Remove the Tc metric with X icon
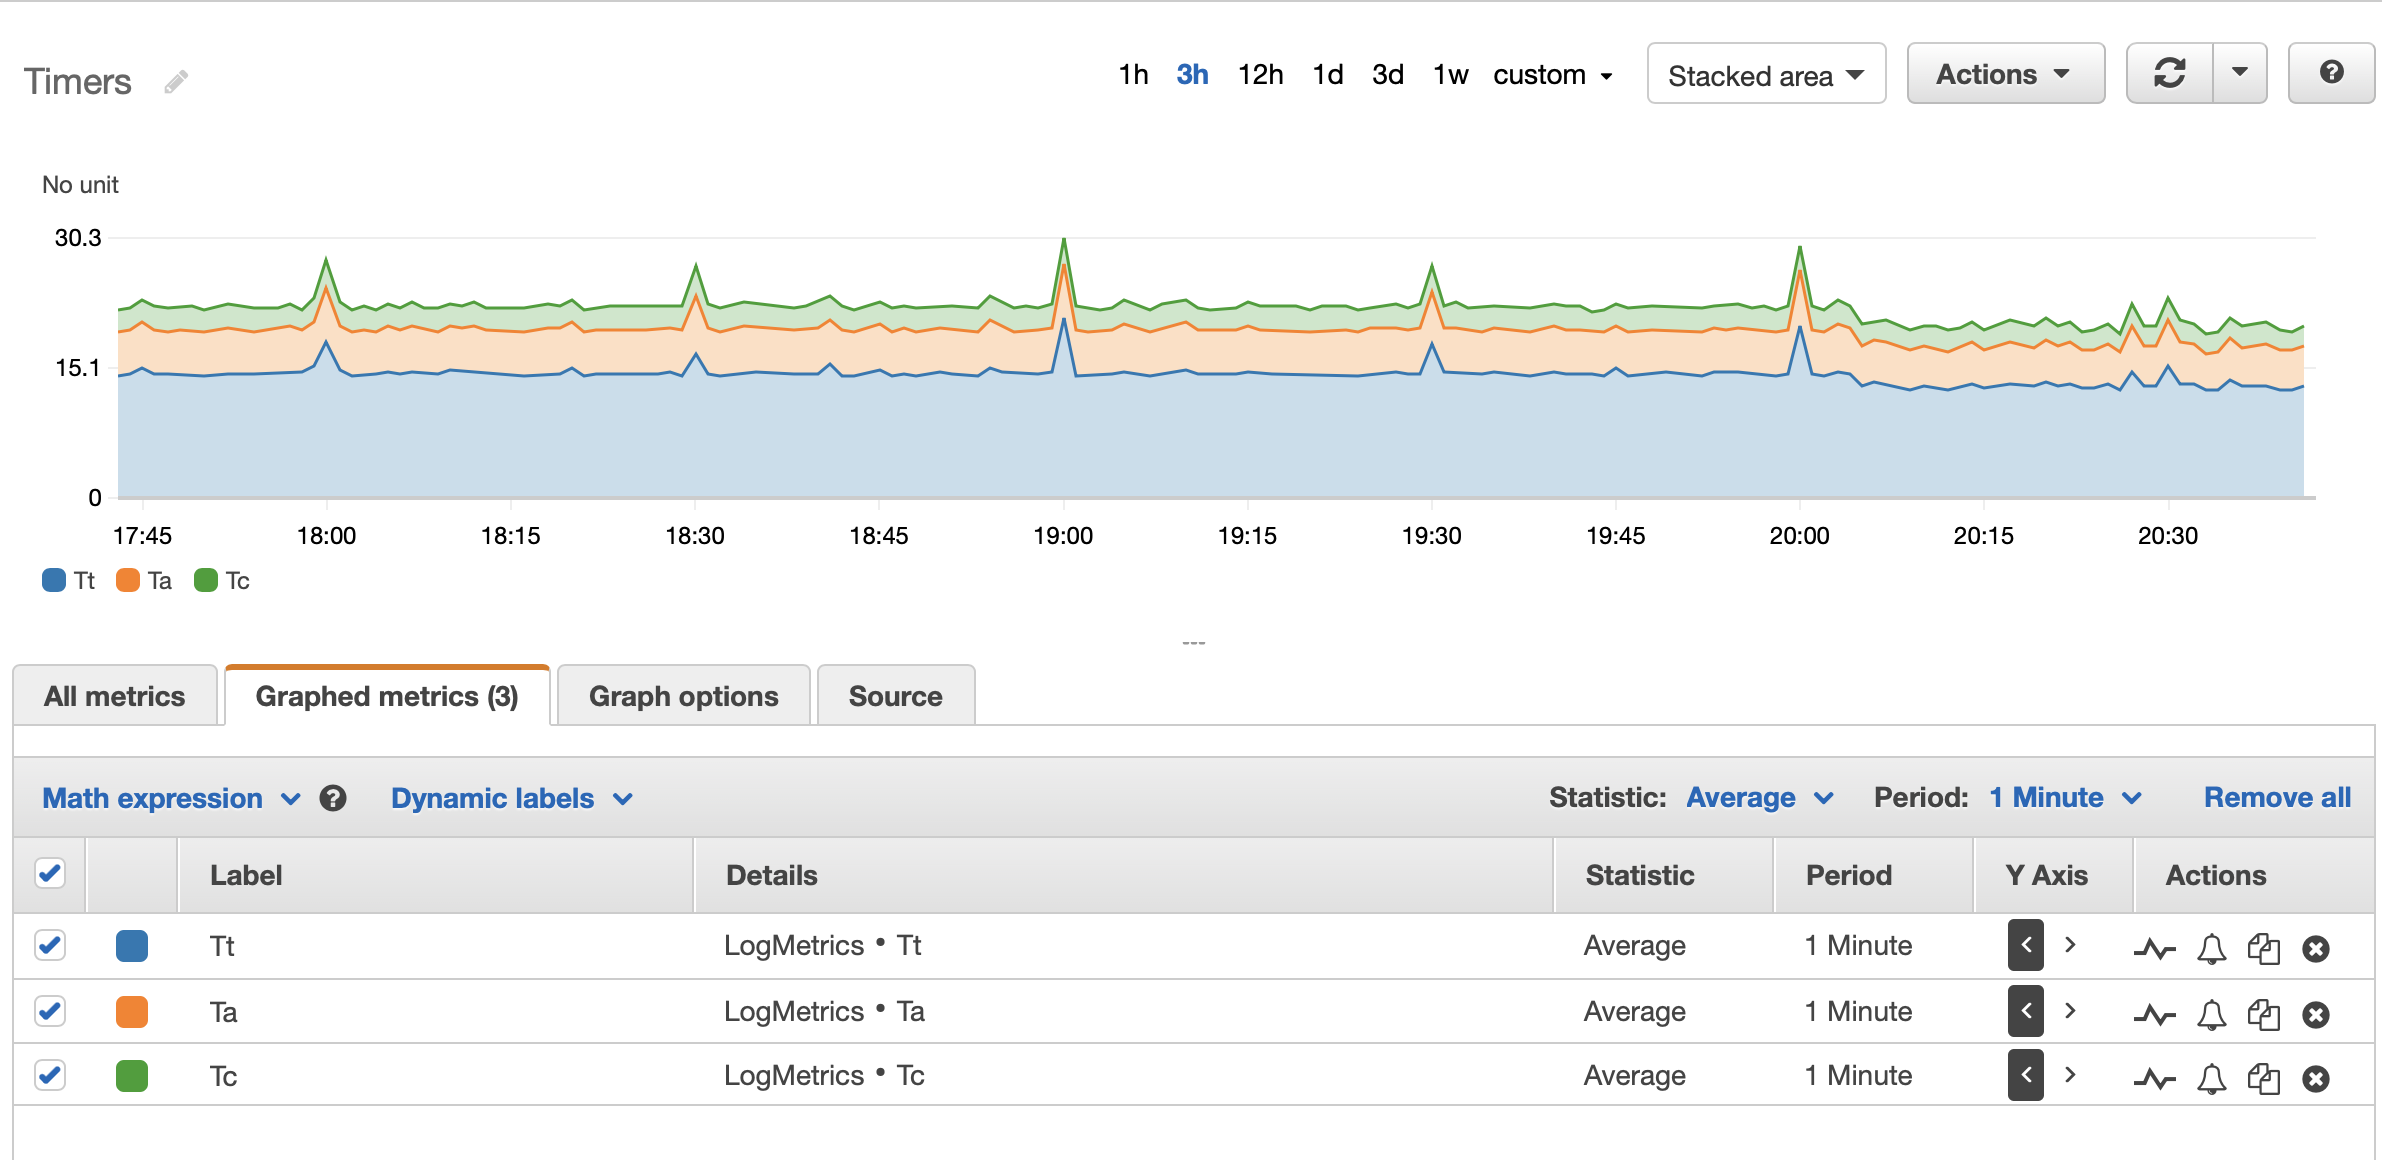Image resolution: width=2382 pixels, height=1160 pixels. tap(2315, 1078)
